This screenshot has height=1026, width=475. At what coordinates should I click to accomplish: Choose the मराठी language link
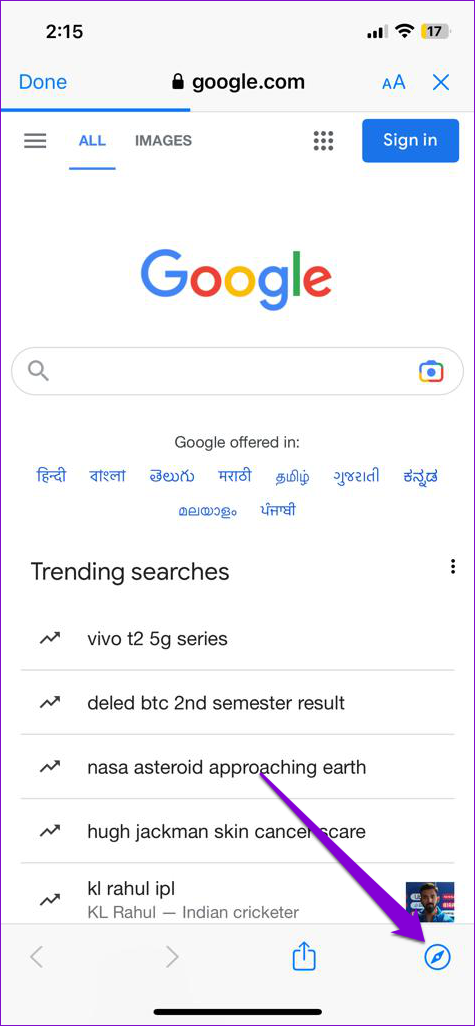coord(235,476)
